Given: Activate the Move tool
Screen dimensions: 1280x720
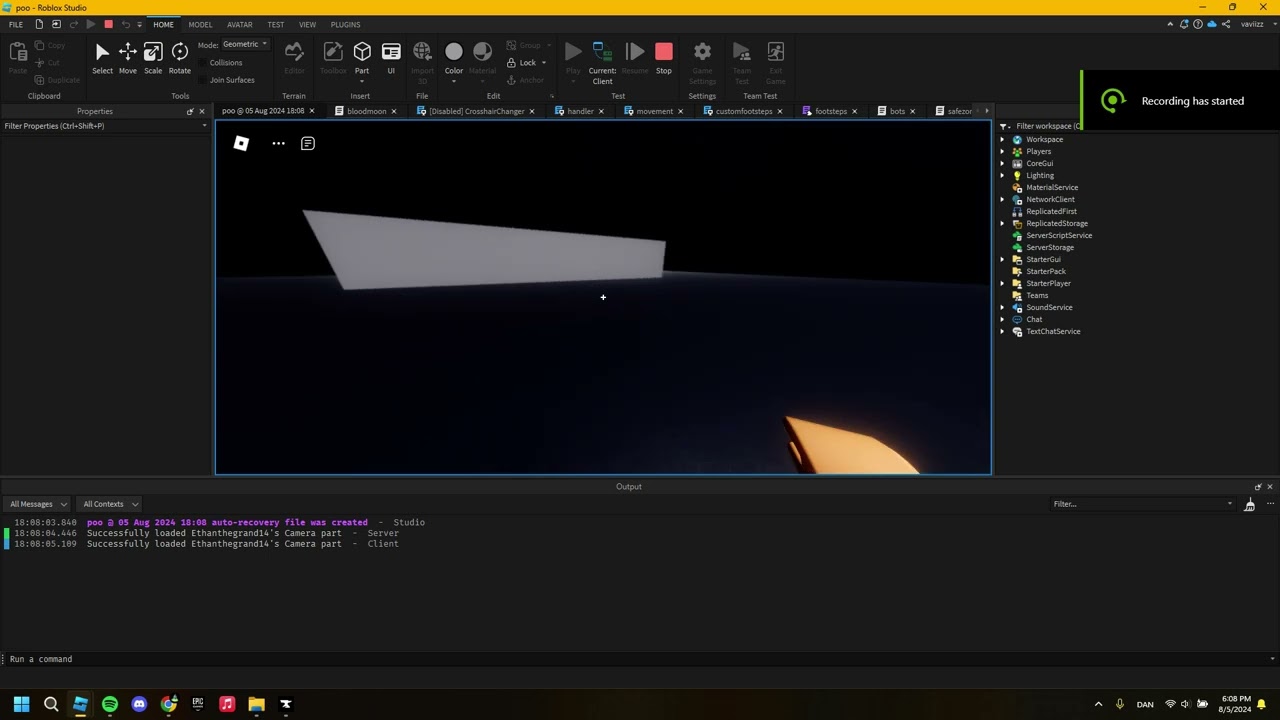Looking at the screenshot, I should pyautogui.click(x=128, y=58).
